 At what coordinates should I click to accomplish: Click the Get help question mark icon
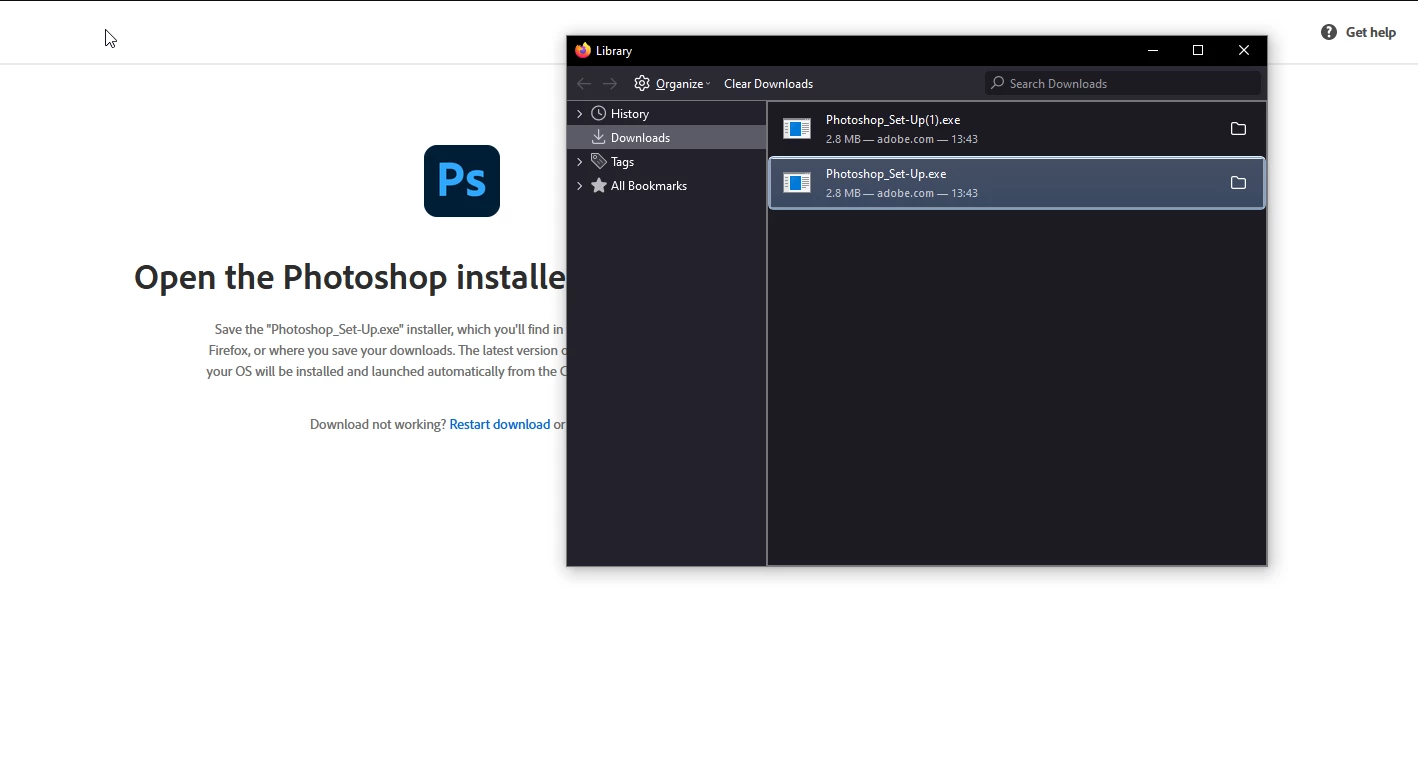coord(1329,32)
